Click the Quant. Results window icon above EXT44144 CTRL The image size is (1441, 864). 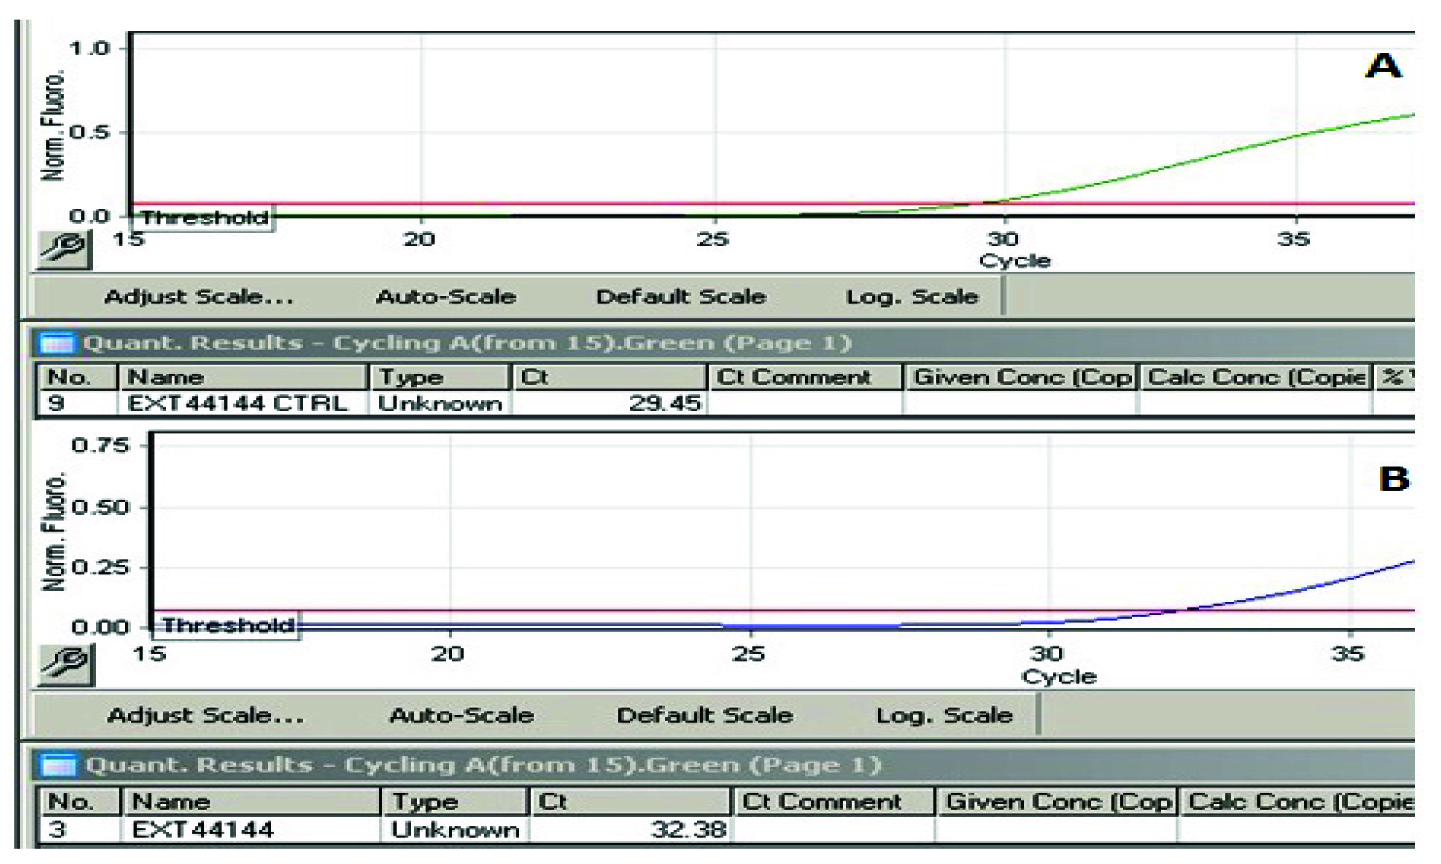point(58,344)
